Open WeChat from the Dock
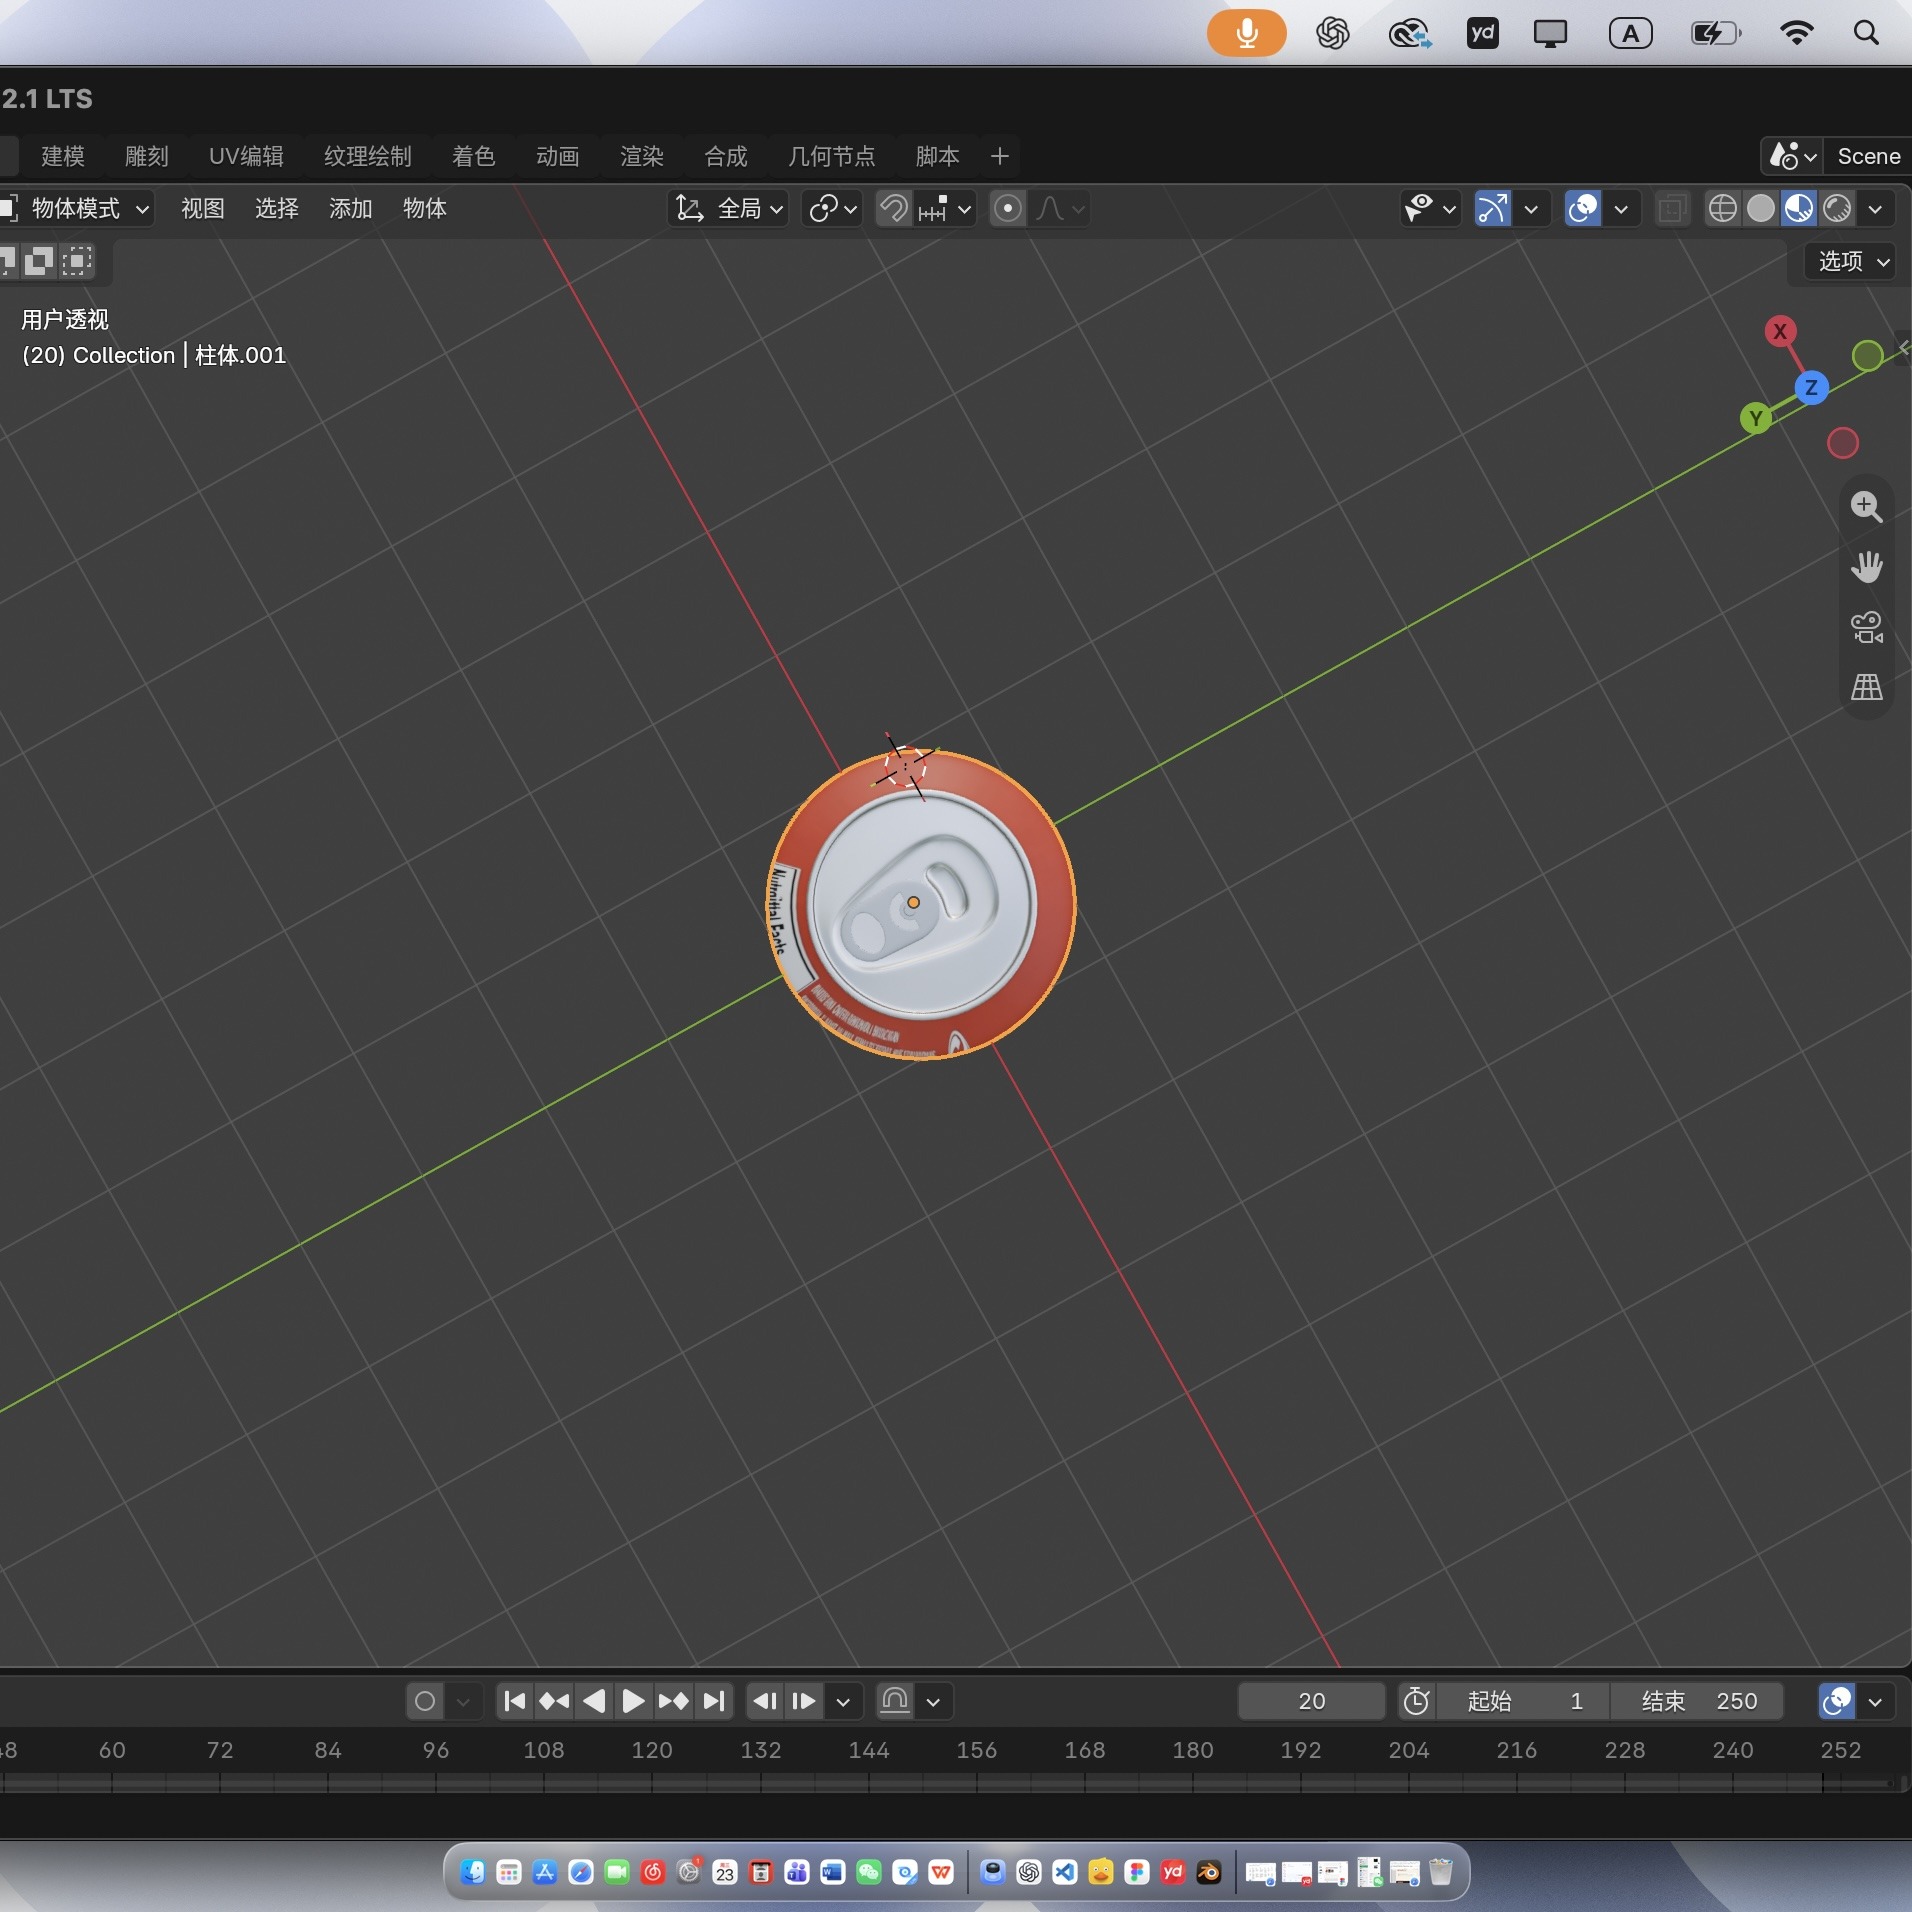This screenshot has height=1912, width=1912. [869, 1872]
